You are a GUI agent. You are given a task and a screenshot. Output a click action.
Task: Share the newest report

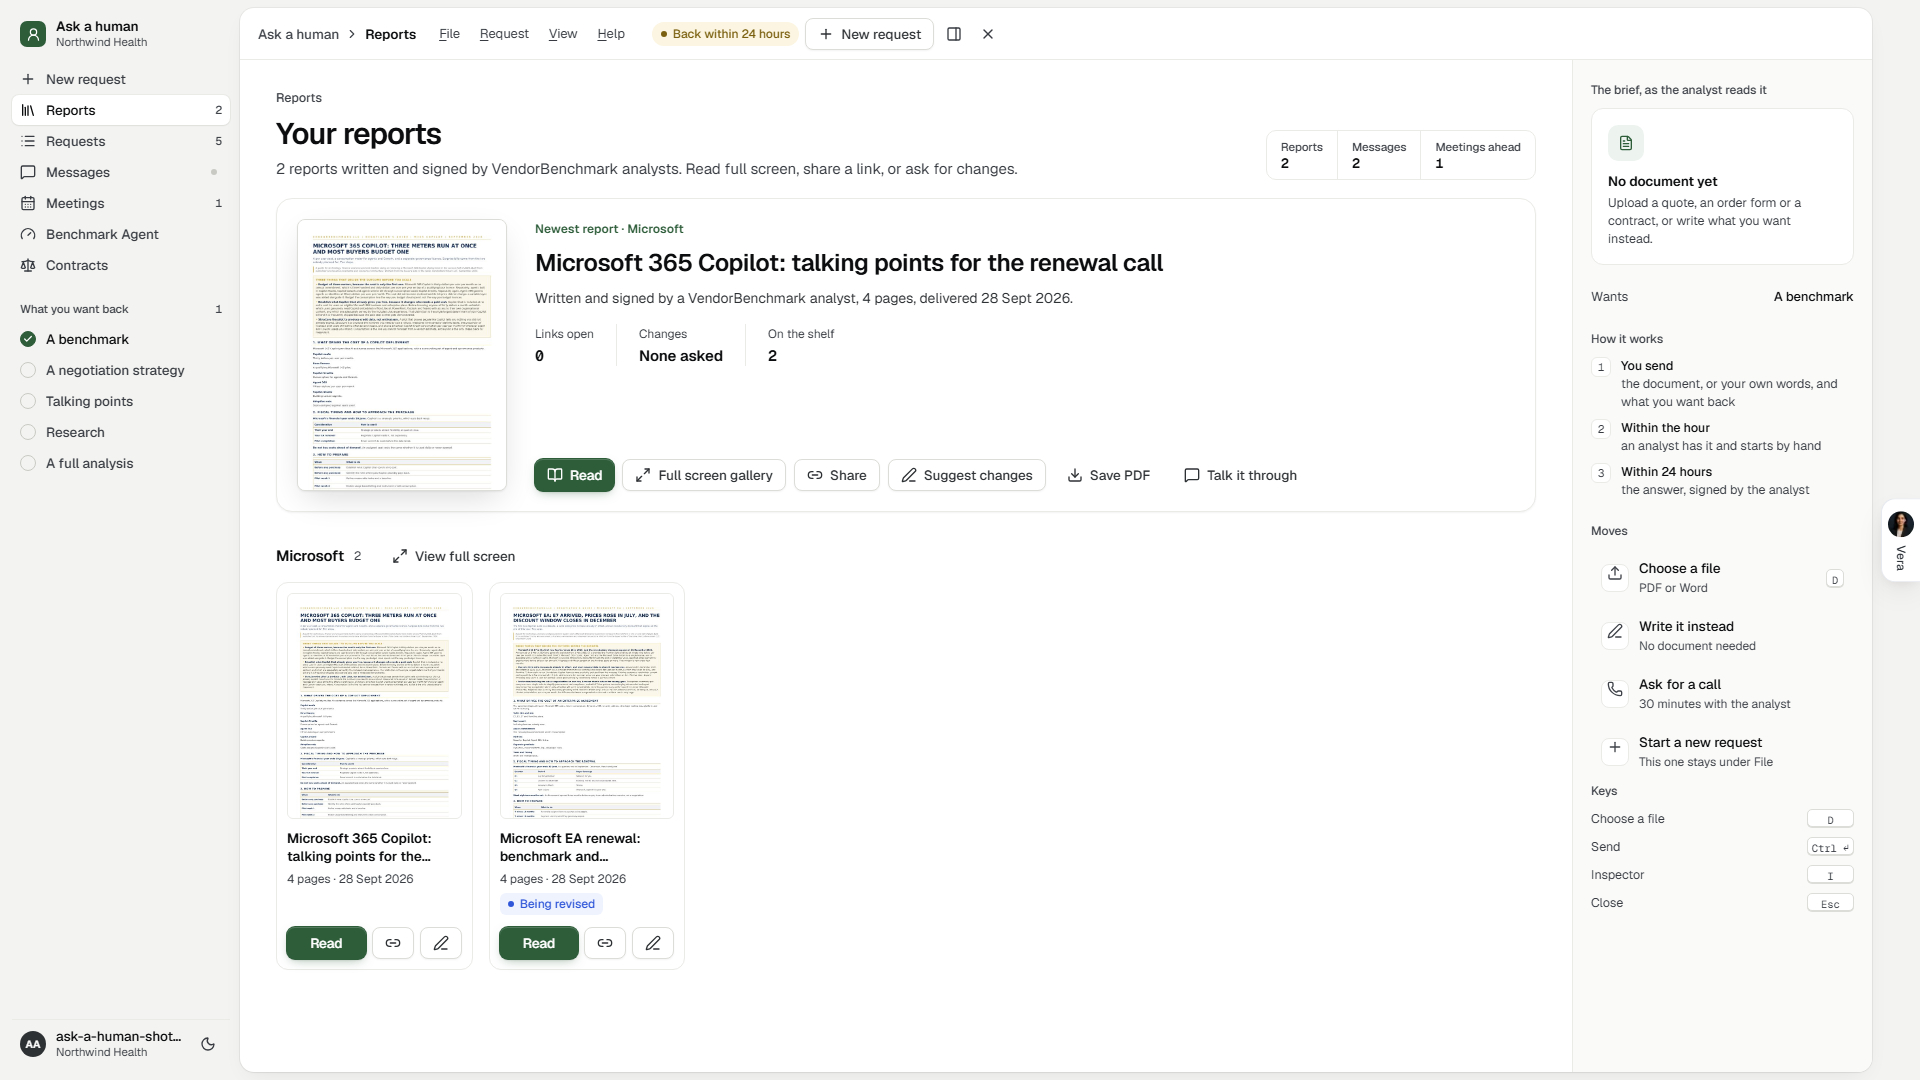click(837, 475)
